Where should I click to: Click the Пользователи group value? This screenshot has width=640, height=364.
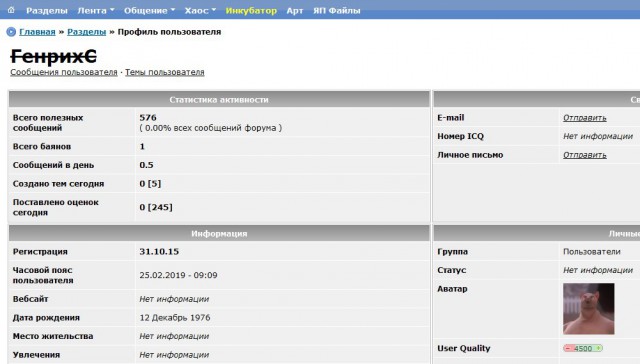coord(592,251)
